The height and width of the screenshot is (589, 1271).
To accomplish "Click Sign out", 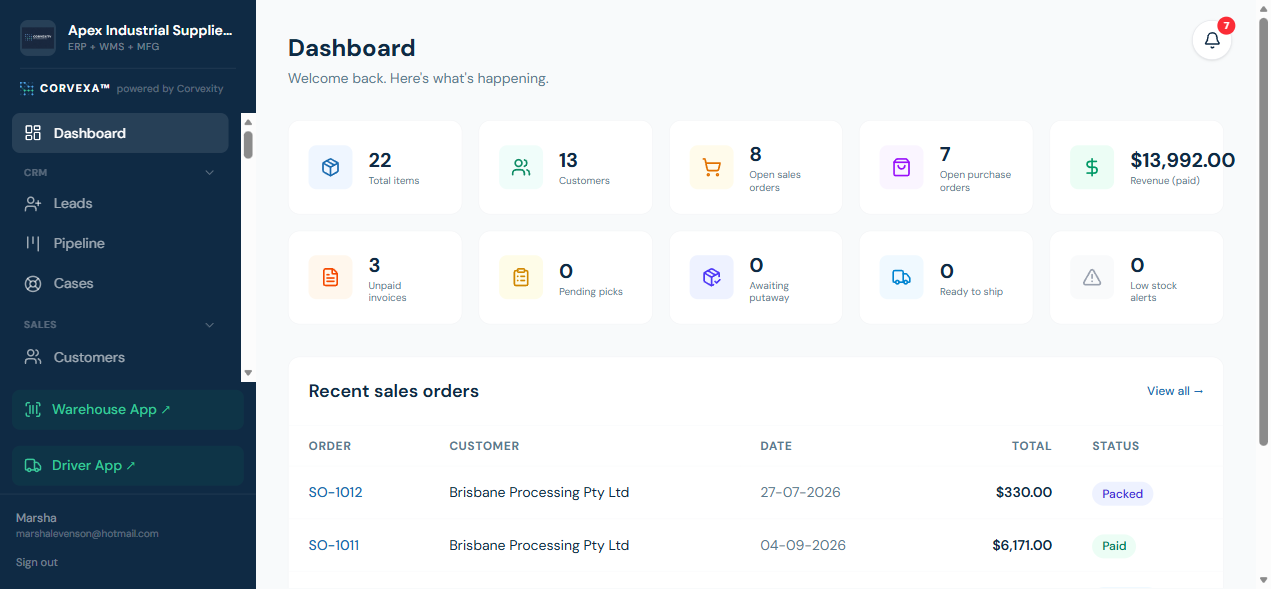I will (37, 562).
